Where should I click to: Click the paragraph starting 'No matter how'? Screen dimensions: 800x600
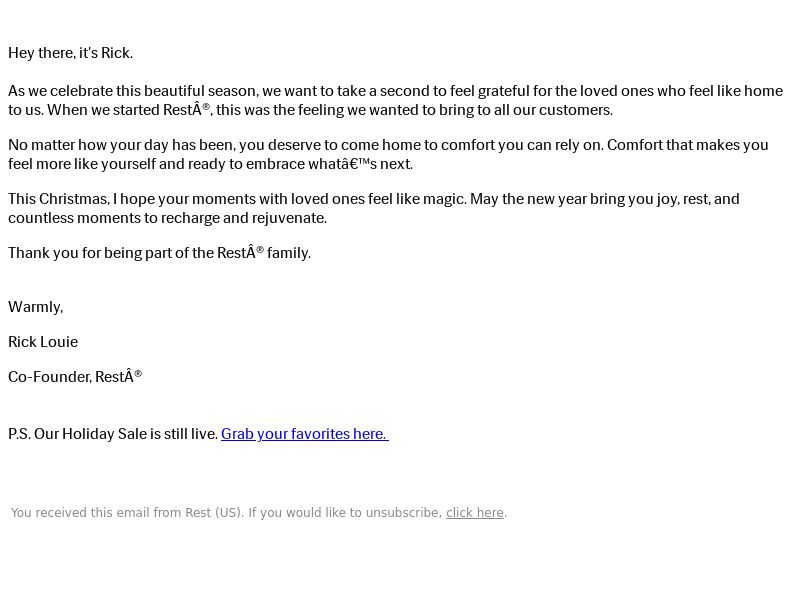[x=388, y=154]
